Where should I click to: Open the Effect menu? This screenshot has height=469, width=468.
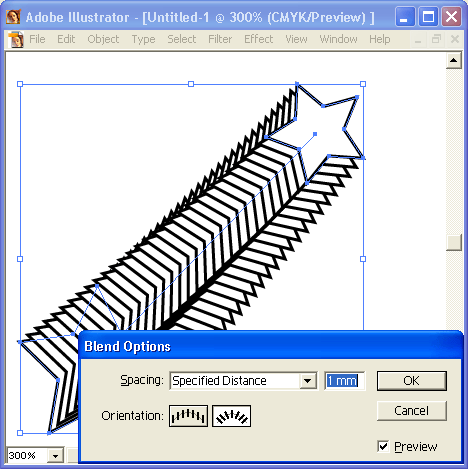258,39
